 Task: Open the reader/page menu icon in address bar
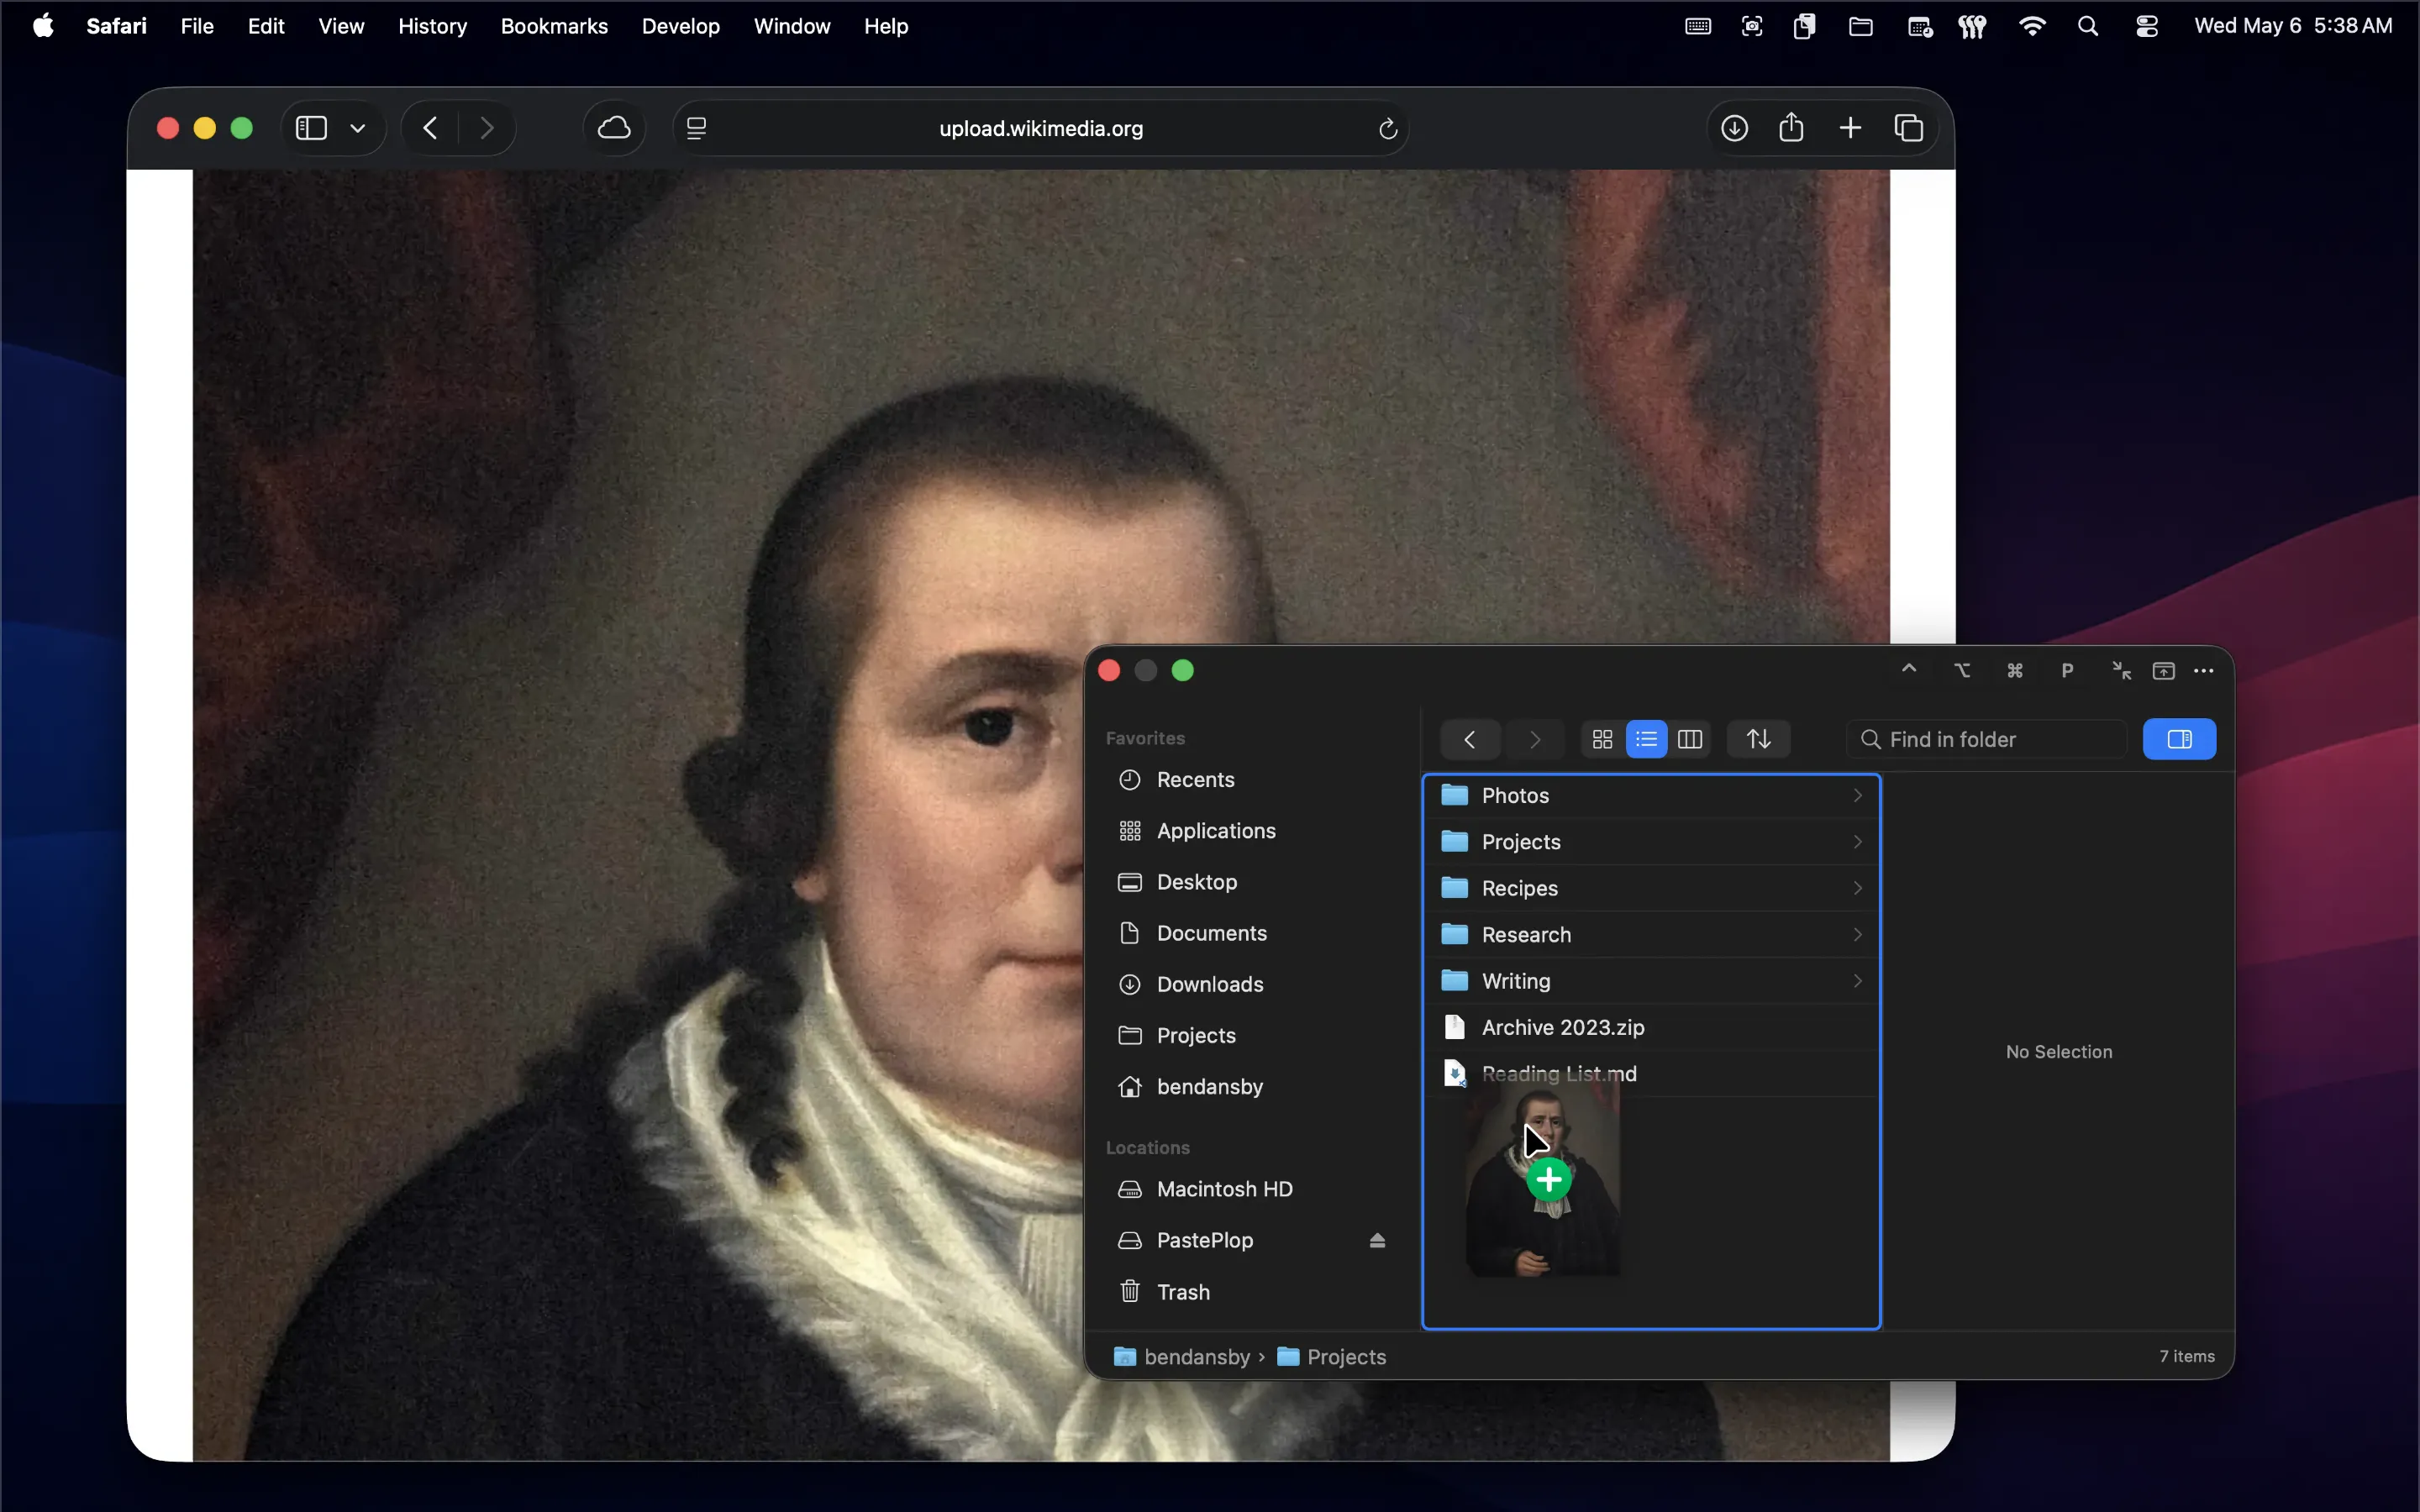(x=697, y=128)
